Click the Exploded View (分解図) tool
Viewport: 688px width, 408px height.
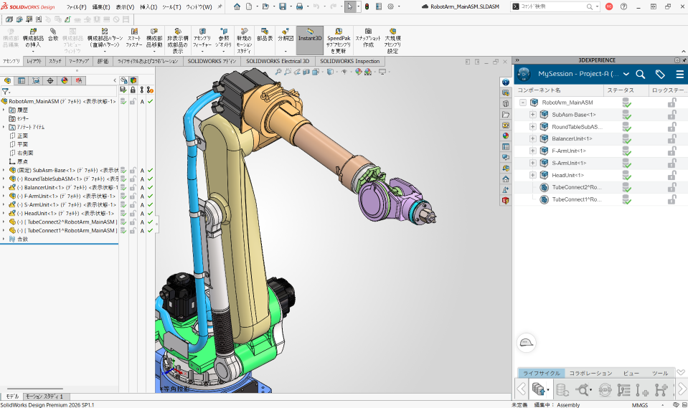[x=285, y=35]
